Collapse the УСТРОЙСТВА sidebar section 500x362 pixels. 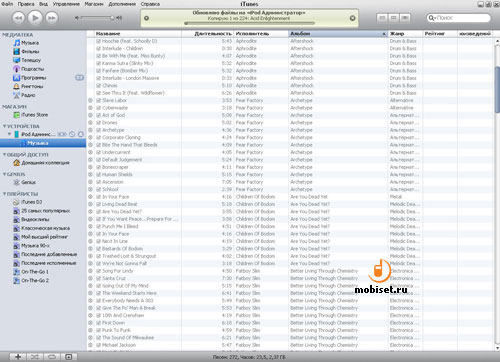4,126
